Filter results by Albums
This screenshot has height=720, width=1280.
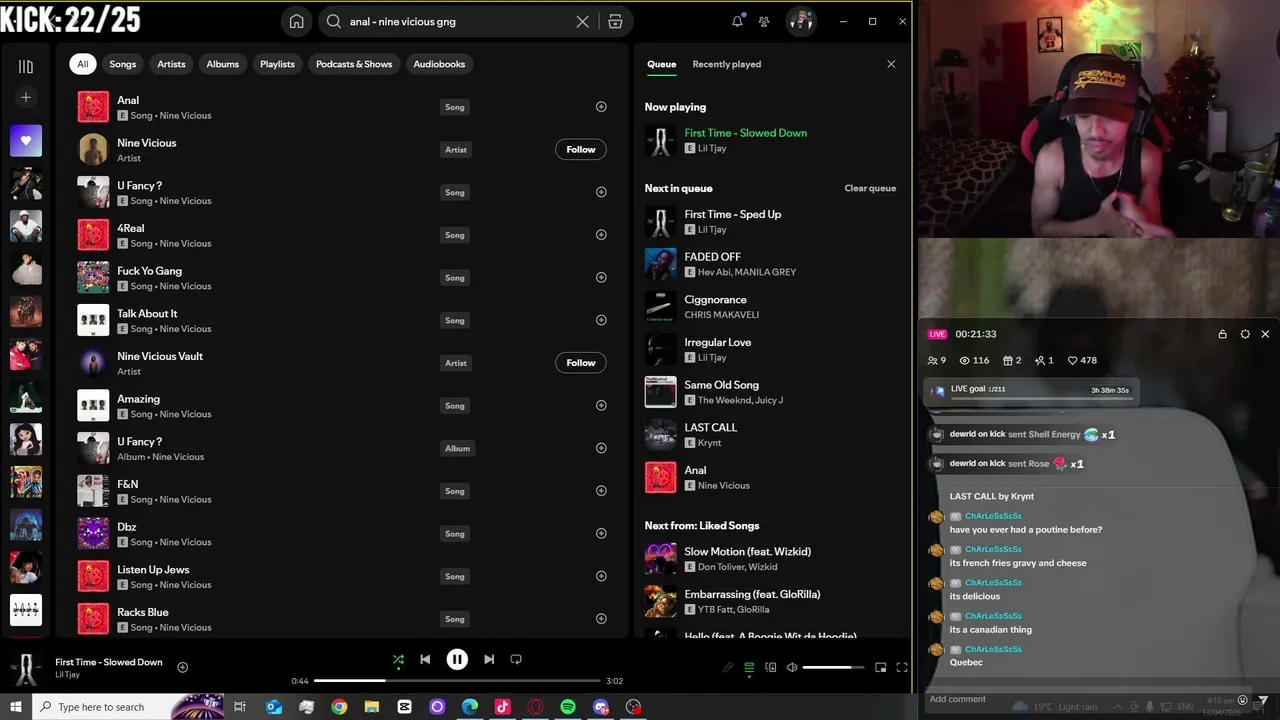(x=223, y=64)
